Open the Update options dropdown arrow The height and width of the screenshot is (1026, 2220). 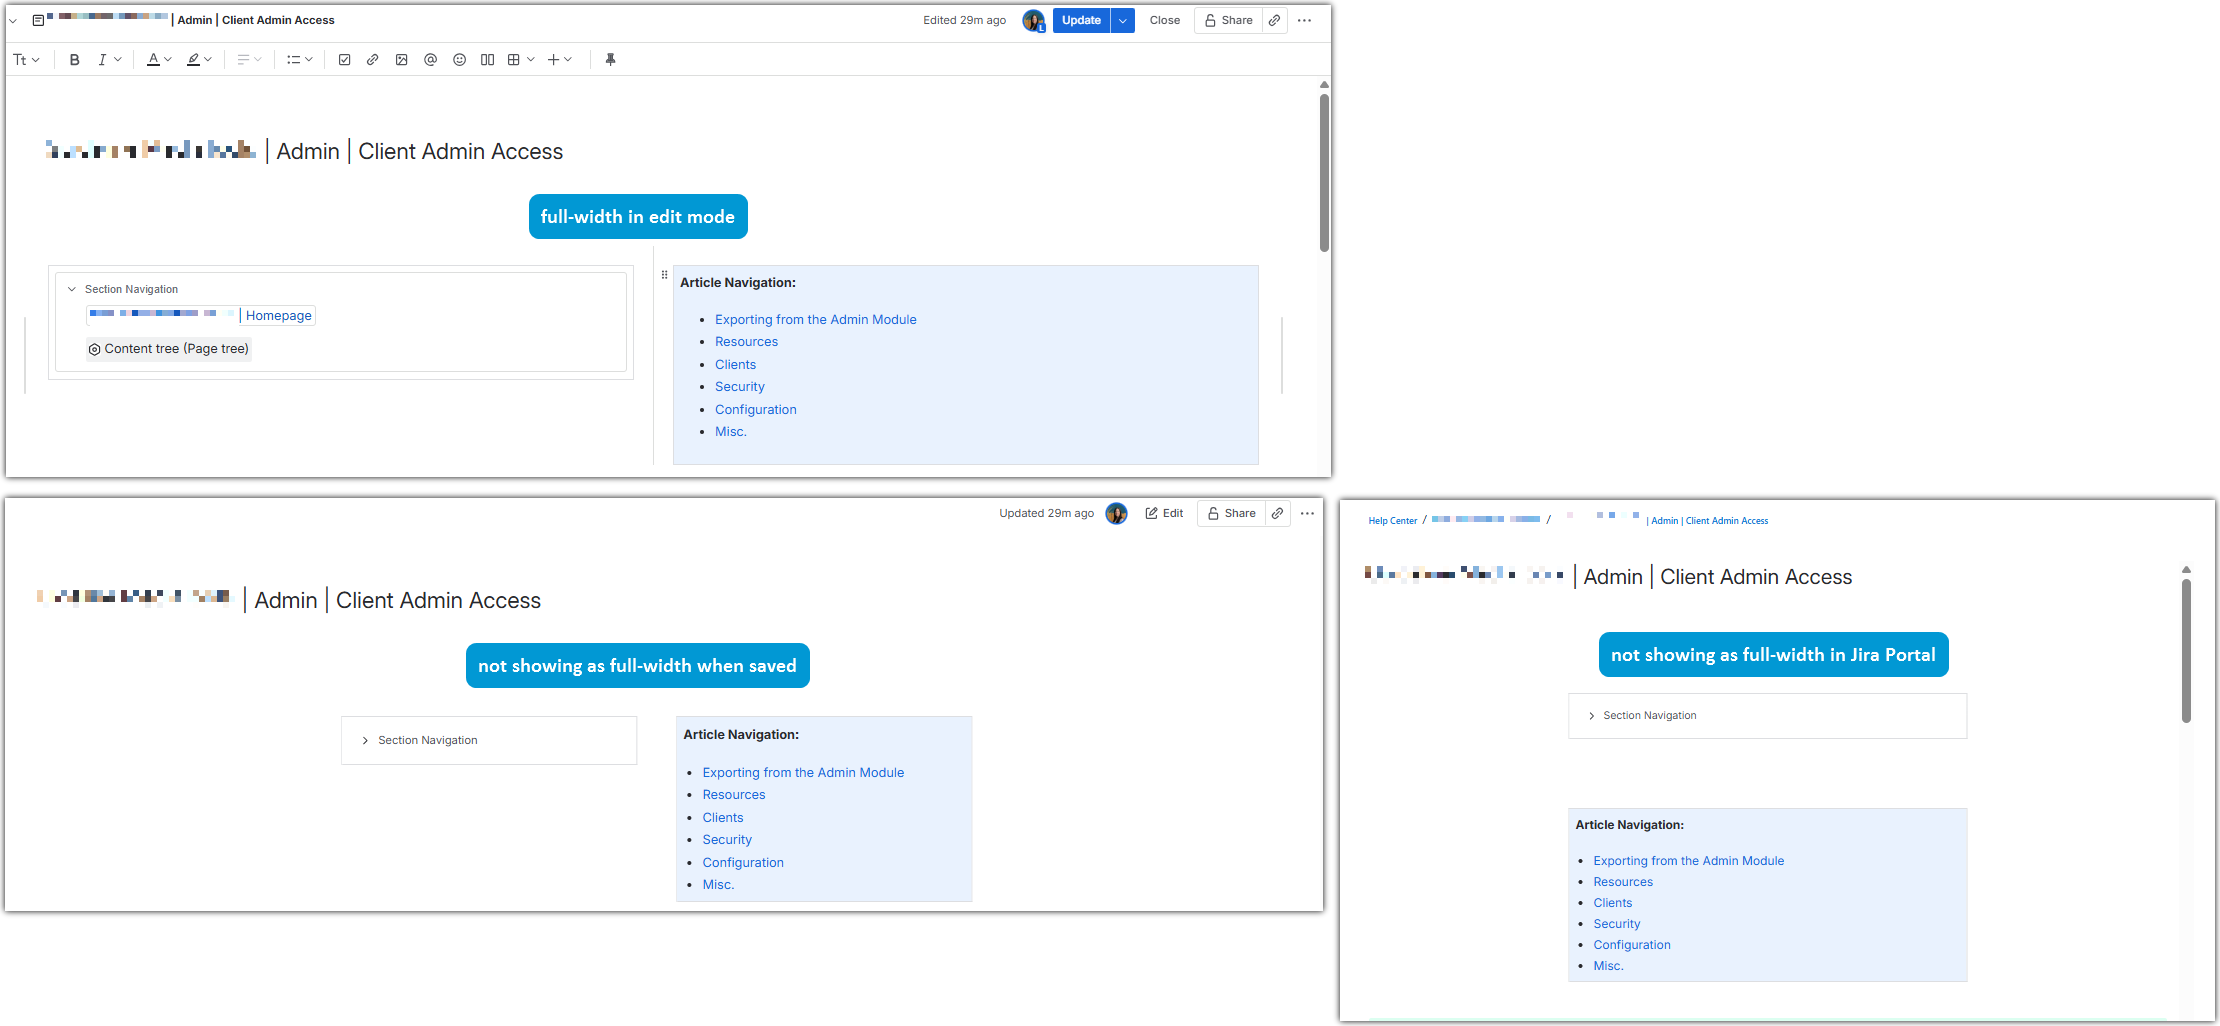[1122, 20]
